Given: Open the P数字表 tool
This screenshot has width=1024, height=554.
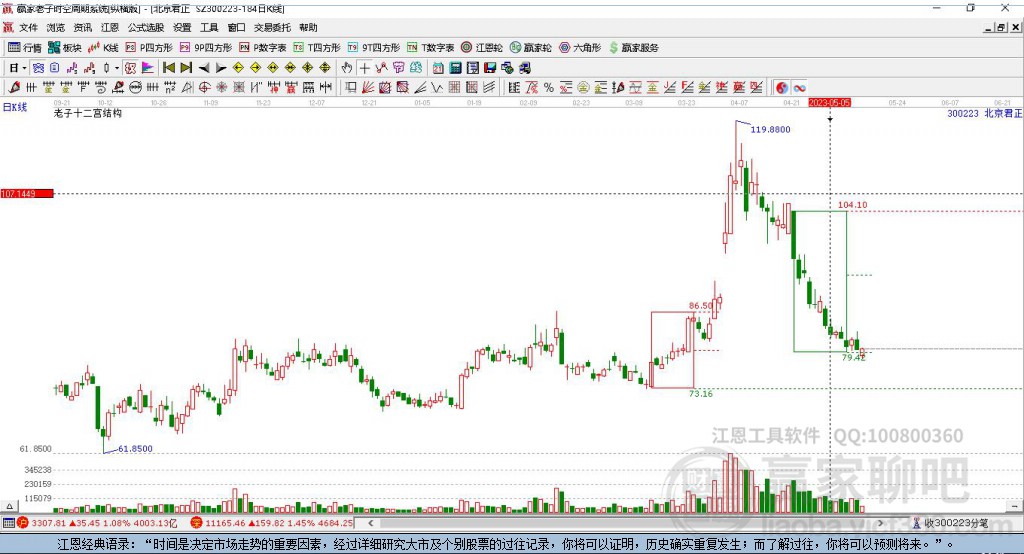Looking at the screenshot, I should pyautogui.click(x=263, y=48).
